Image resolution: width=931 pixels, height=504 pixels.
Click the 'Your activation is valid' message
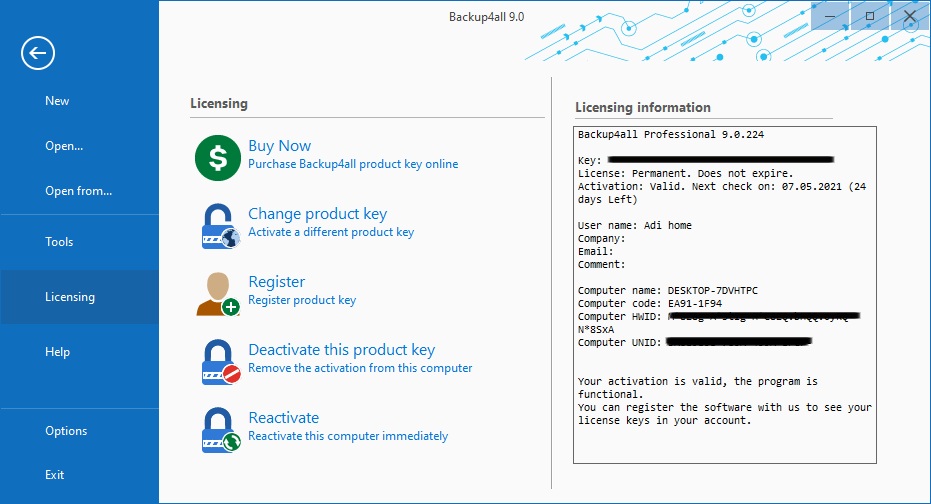coord(698,388)
